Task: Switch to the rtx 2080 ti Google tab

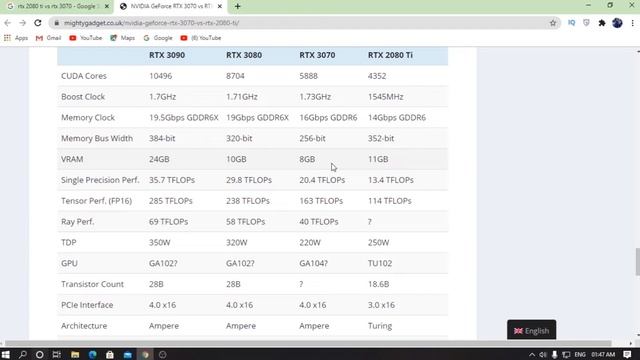Action: pyautogui.click(x=57, y=7)
